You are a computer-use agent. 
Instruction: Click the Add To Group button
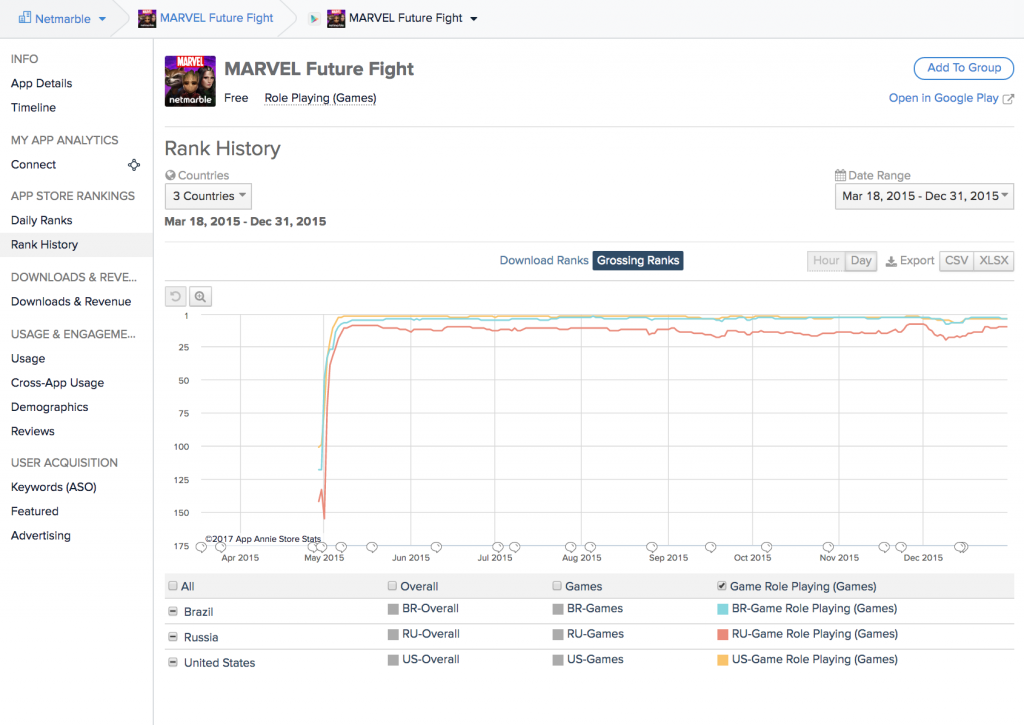pyautogui.click(x=964, y=68)
